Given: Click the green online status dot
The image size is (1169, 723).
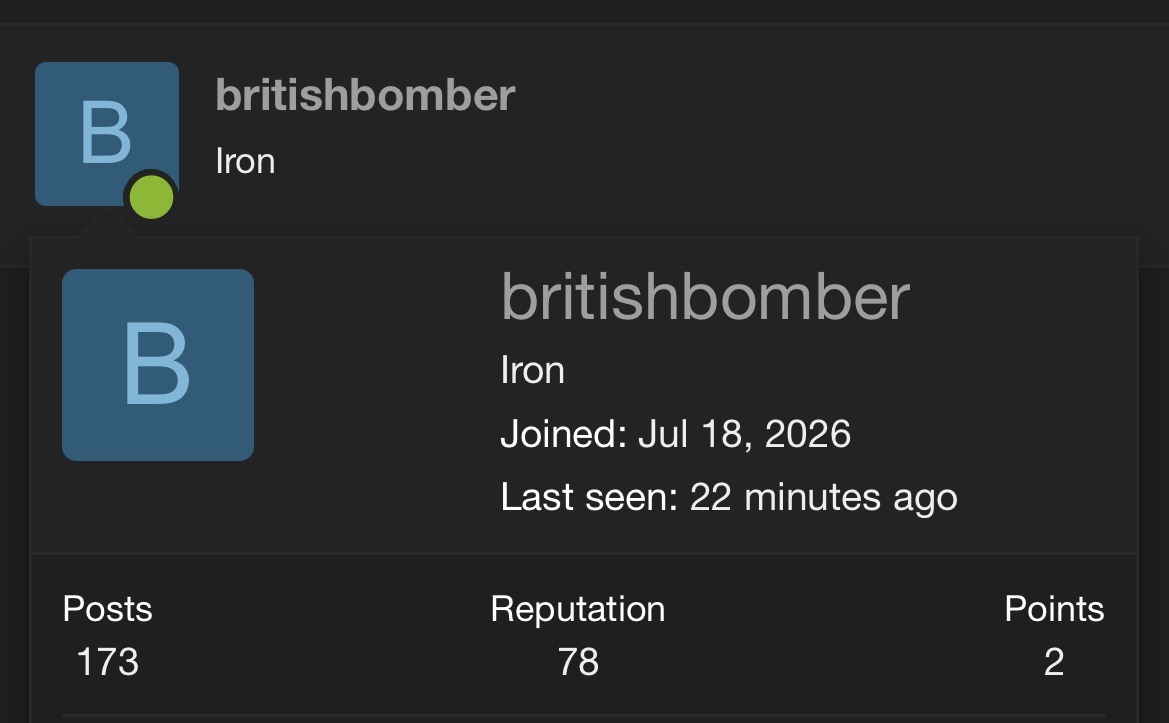Looking at the screenshot, I should point(151,198).
